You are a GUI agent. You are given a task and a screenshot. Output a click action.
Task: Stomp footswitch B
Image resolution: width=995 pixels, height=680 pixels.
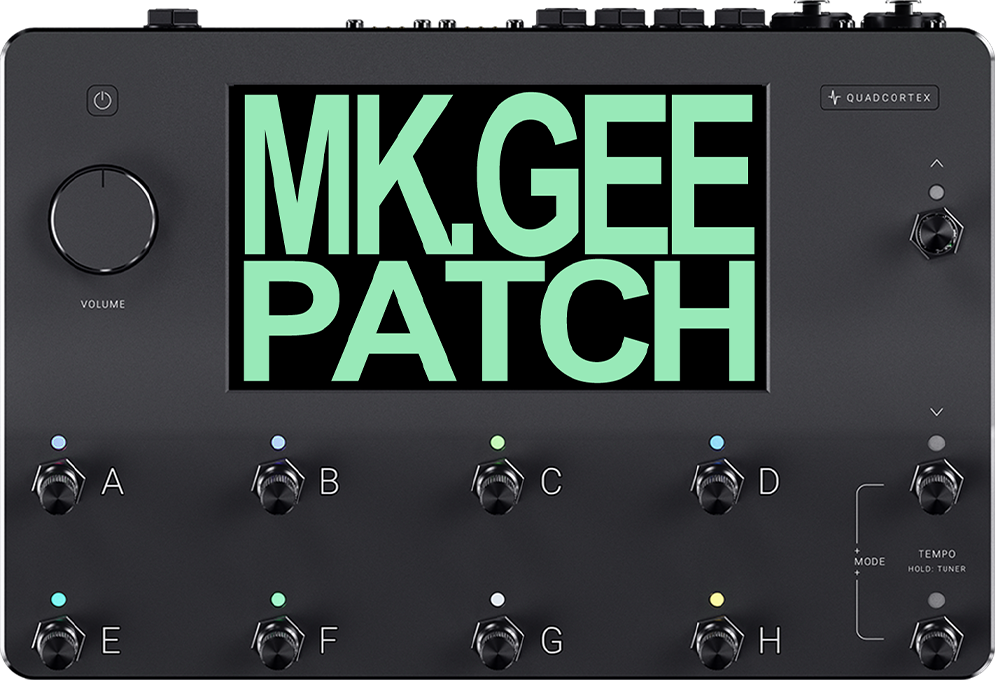tap(277, 487)
